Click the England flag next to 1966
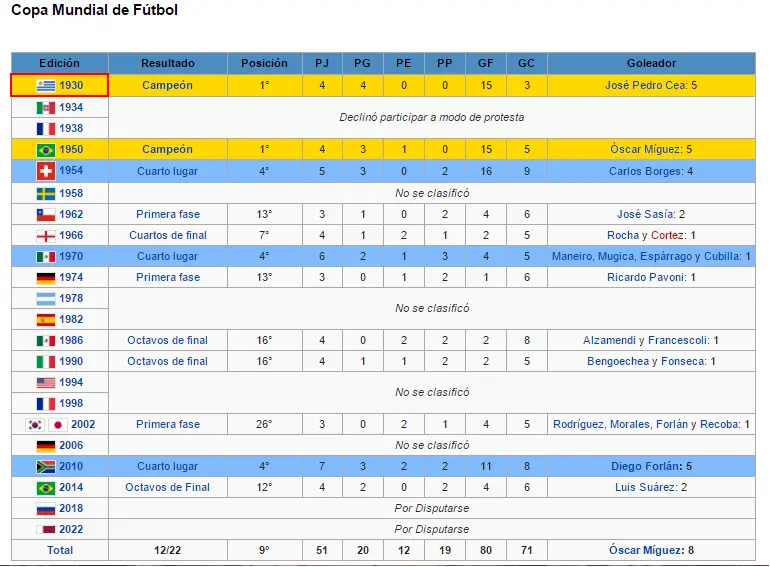 coord(46,236)
